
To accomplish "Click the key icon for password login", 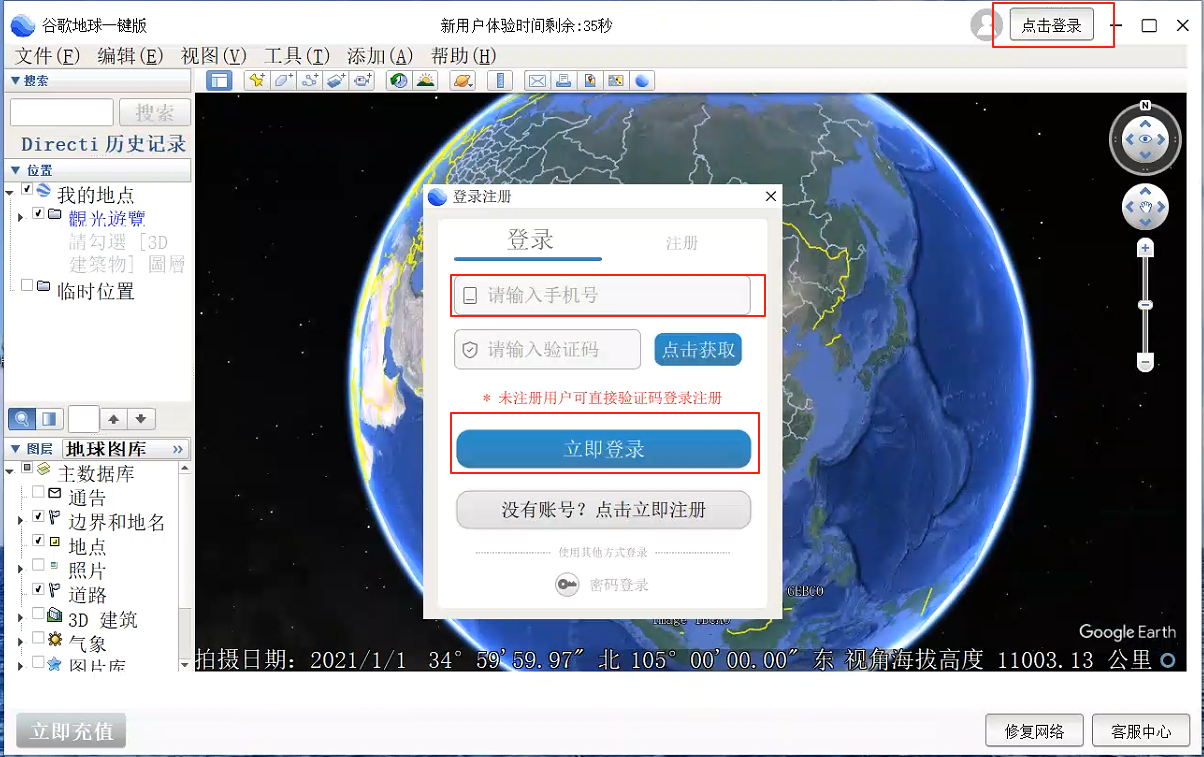I will 567,585.
